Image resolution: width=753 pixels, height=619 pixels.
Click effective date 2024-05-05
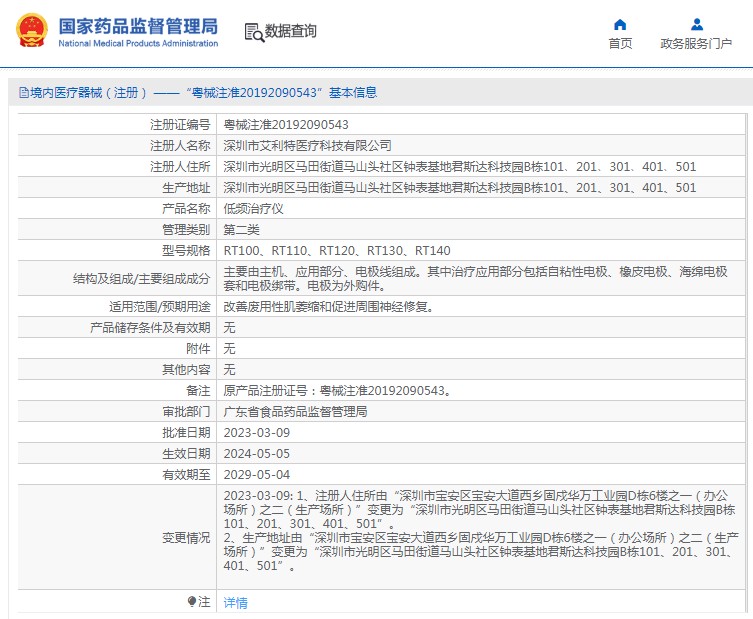coord(257,454)
